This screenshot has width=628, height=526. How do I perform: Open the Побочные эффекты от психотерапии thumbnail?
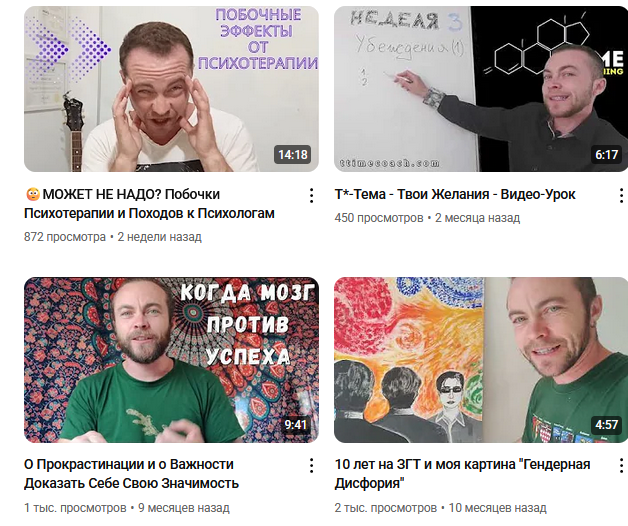pyautogui.click(x=171, y=89)
